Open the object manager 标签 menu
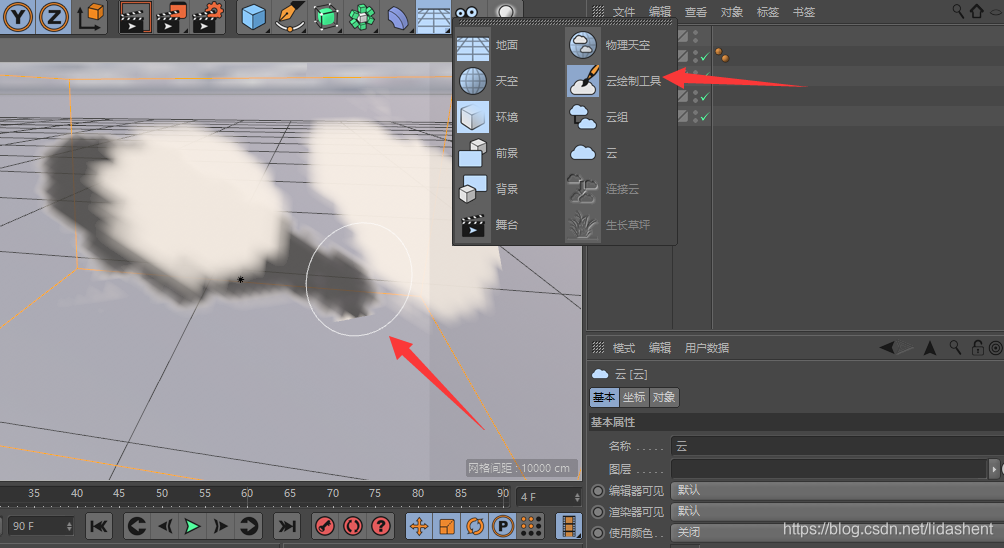Viewport: 1004px width, 548px height. (x=767, y=12)
